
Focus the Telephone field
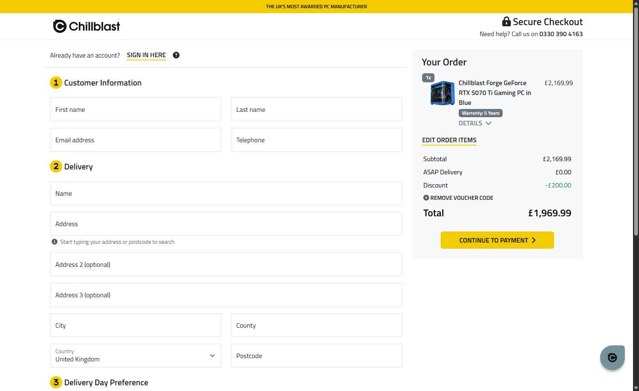316,140
